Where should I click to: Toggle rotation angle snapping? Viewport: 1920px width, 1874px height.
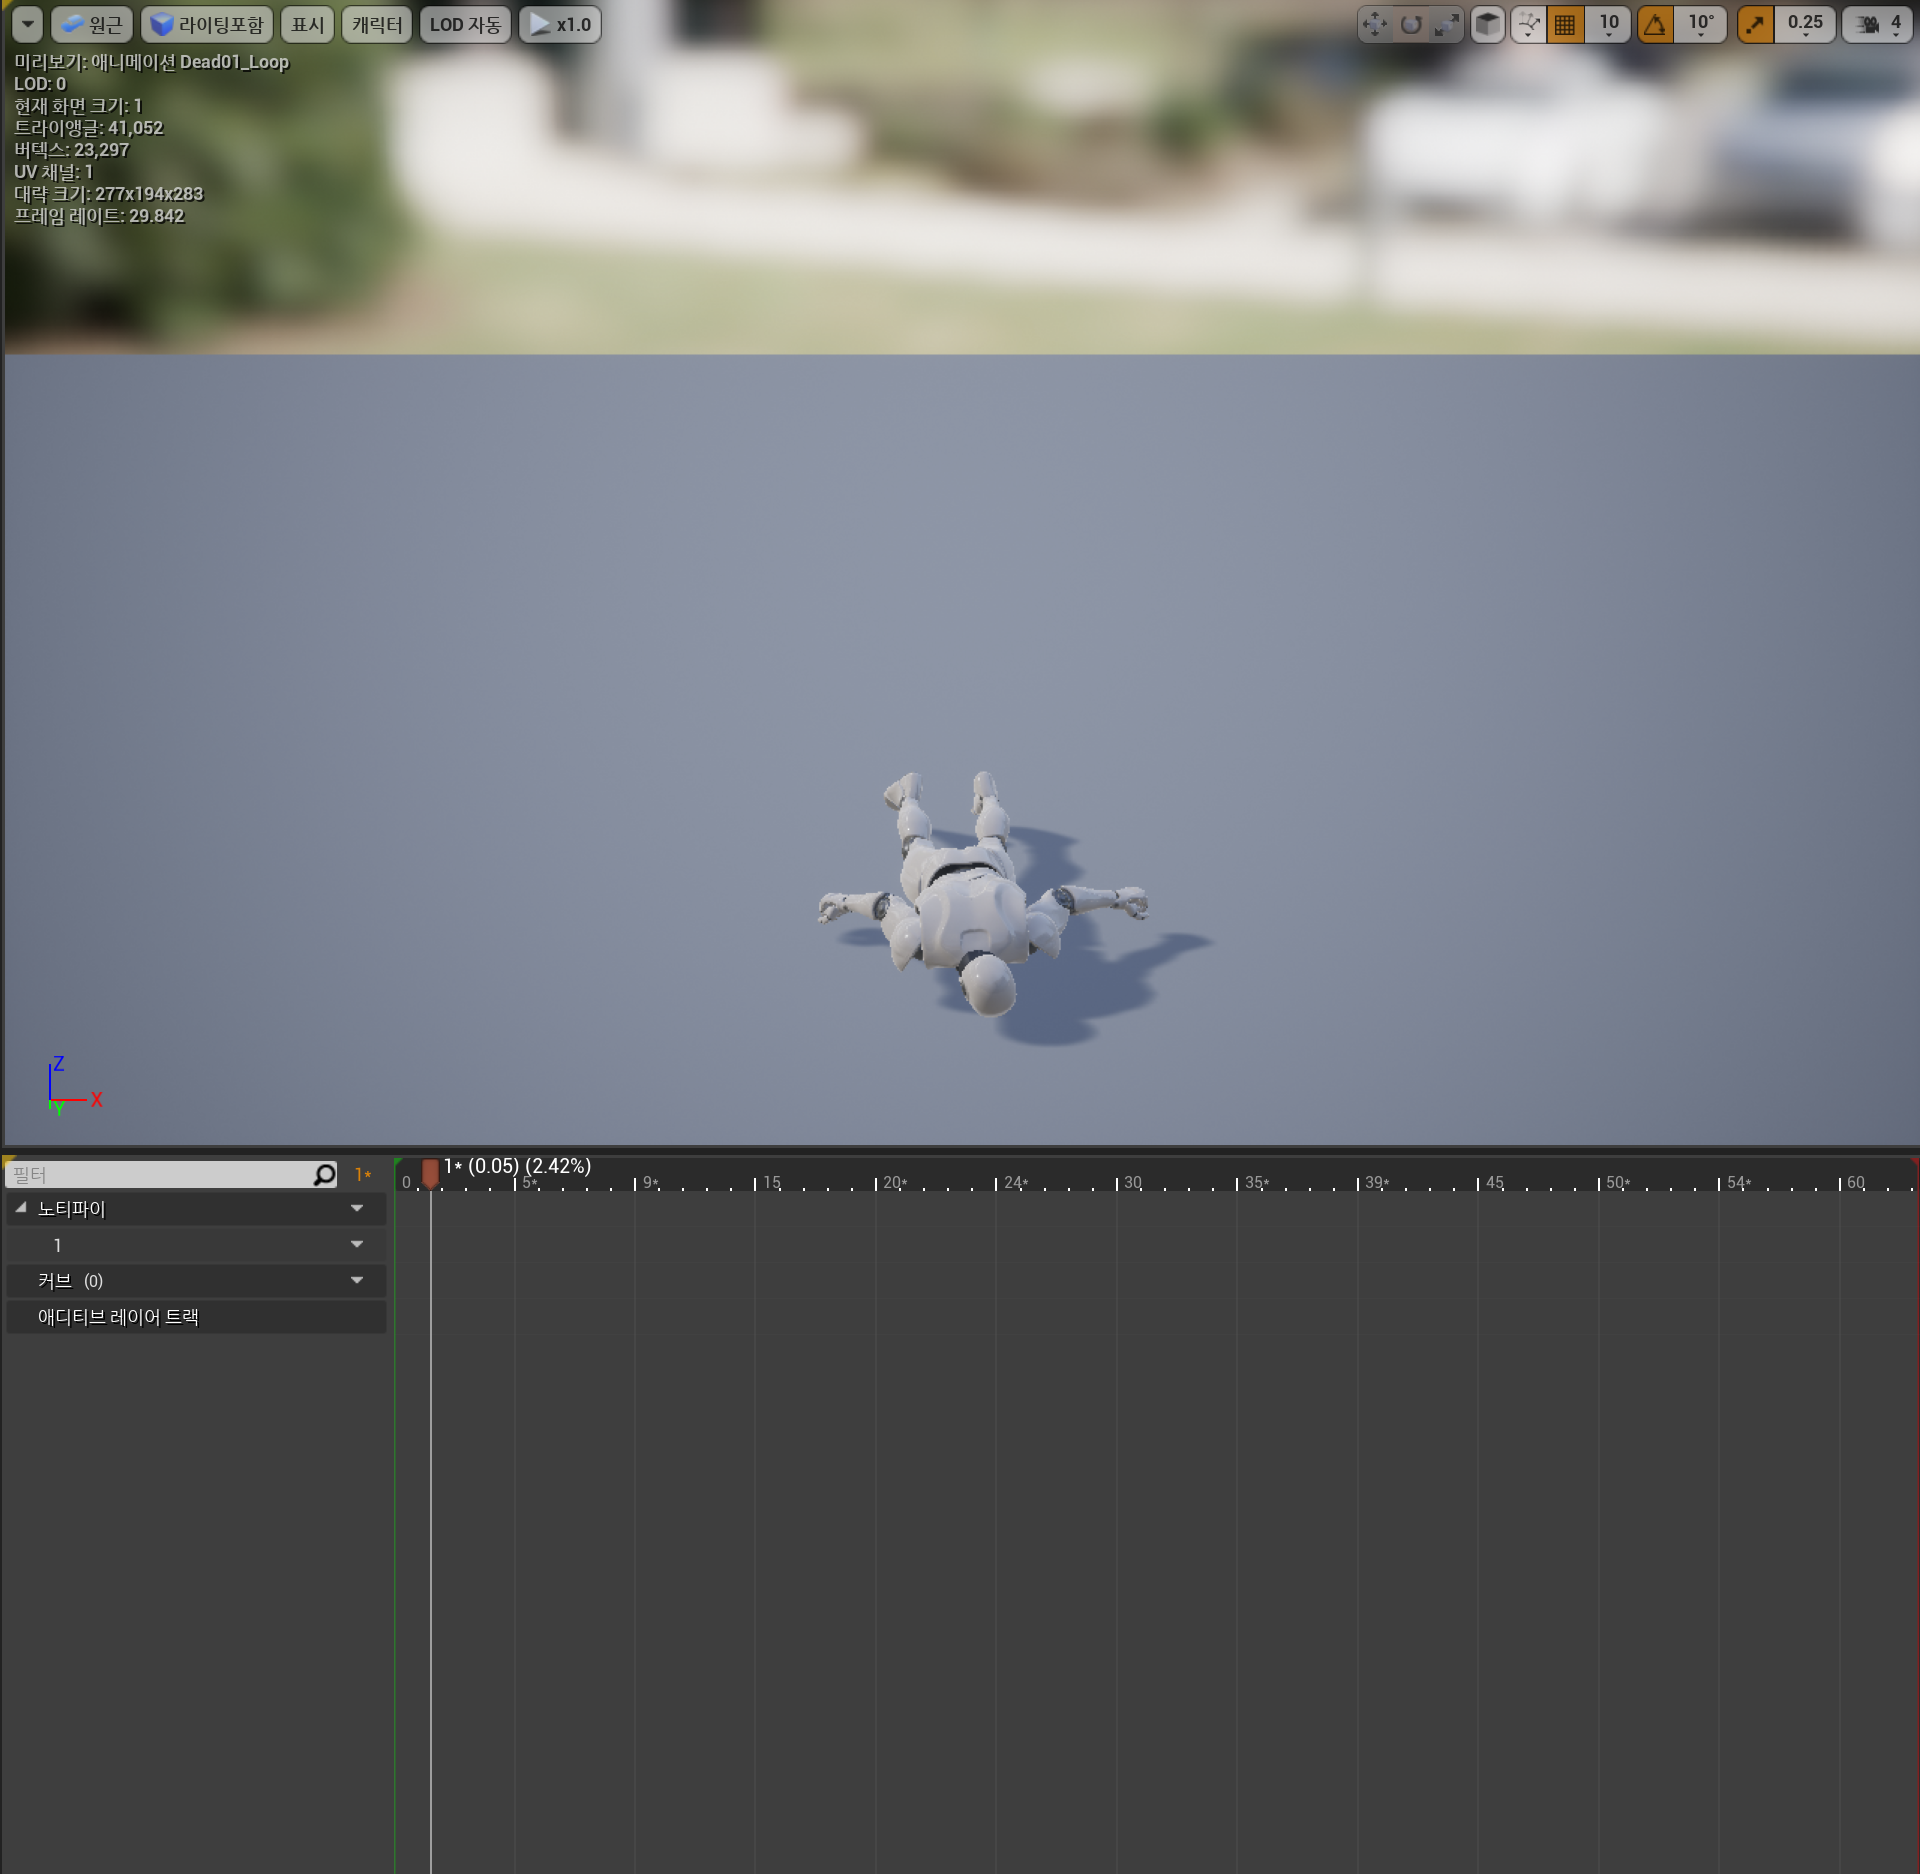click(1656, 24)
